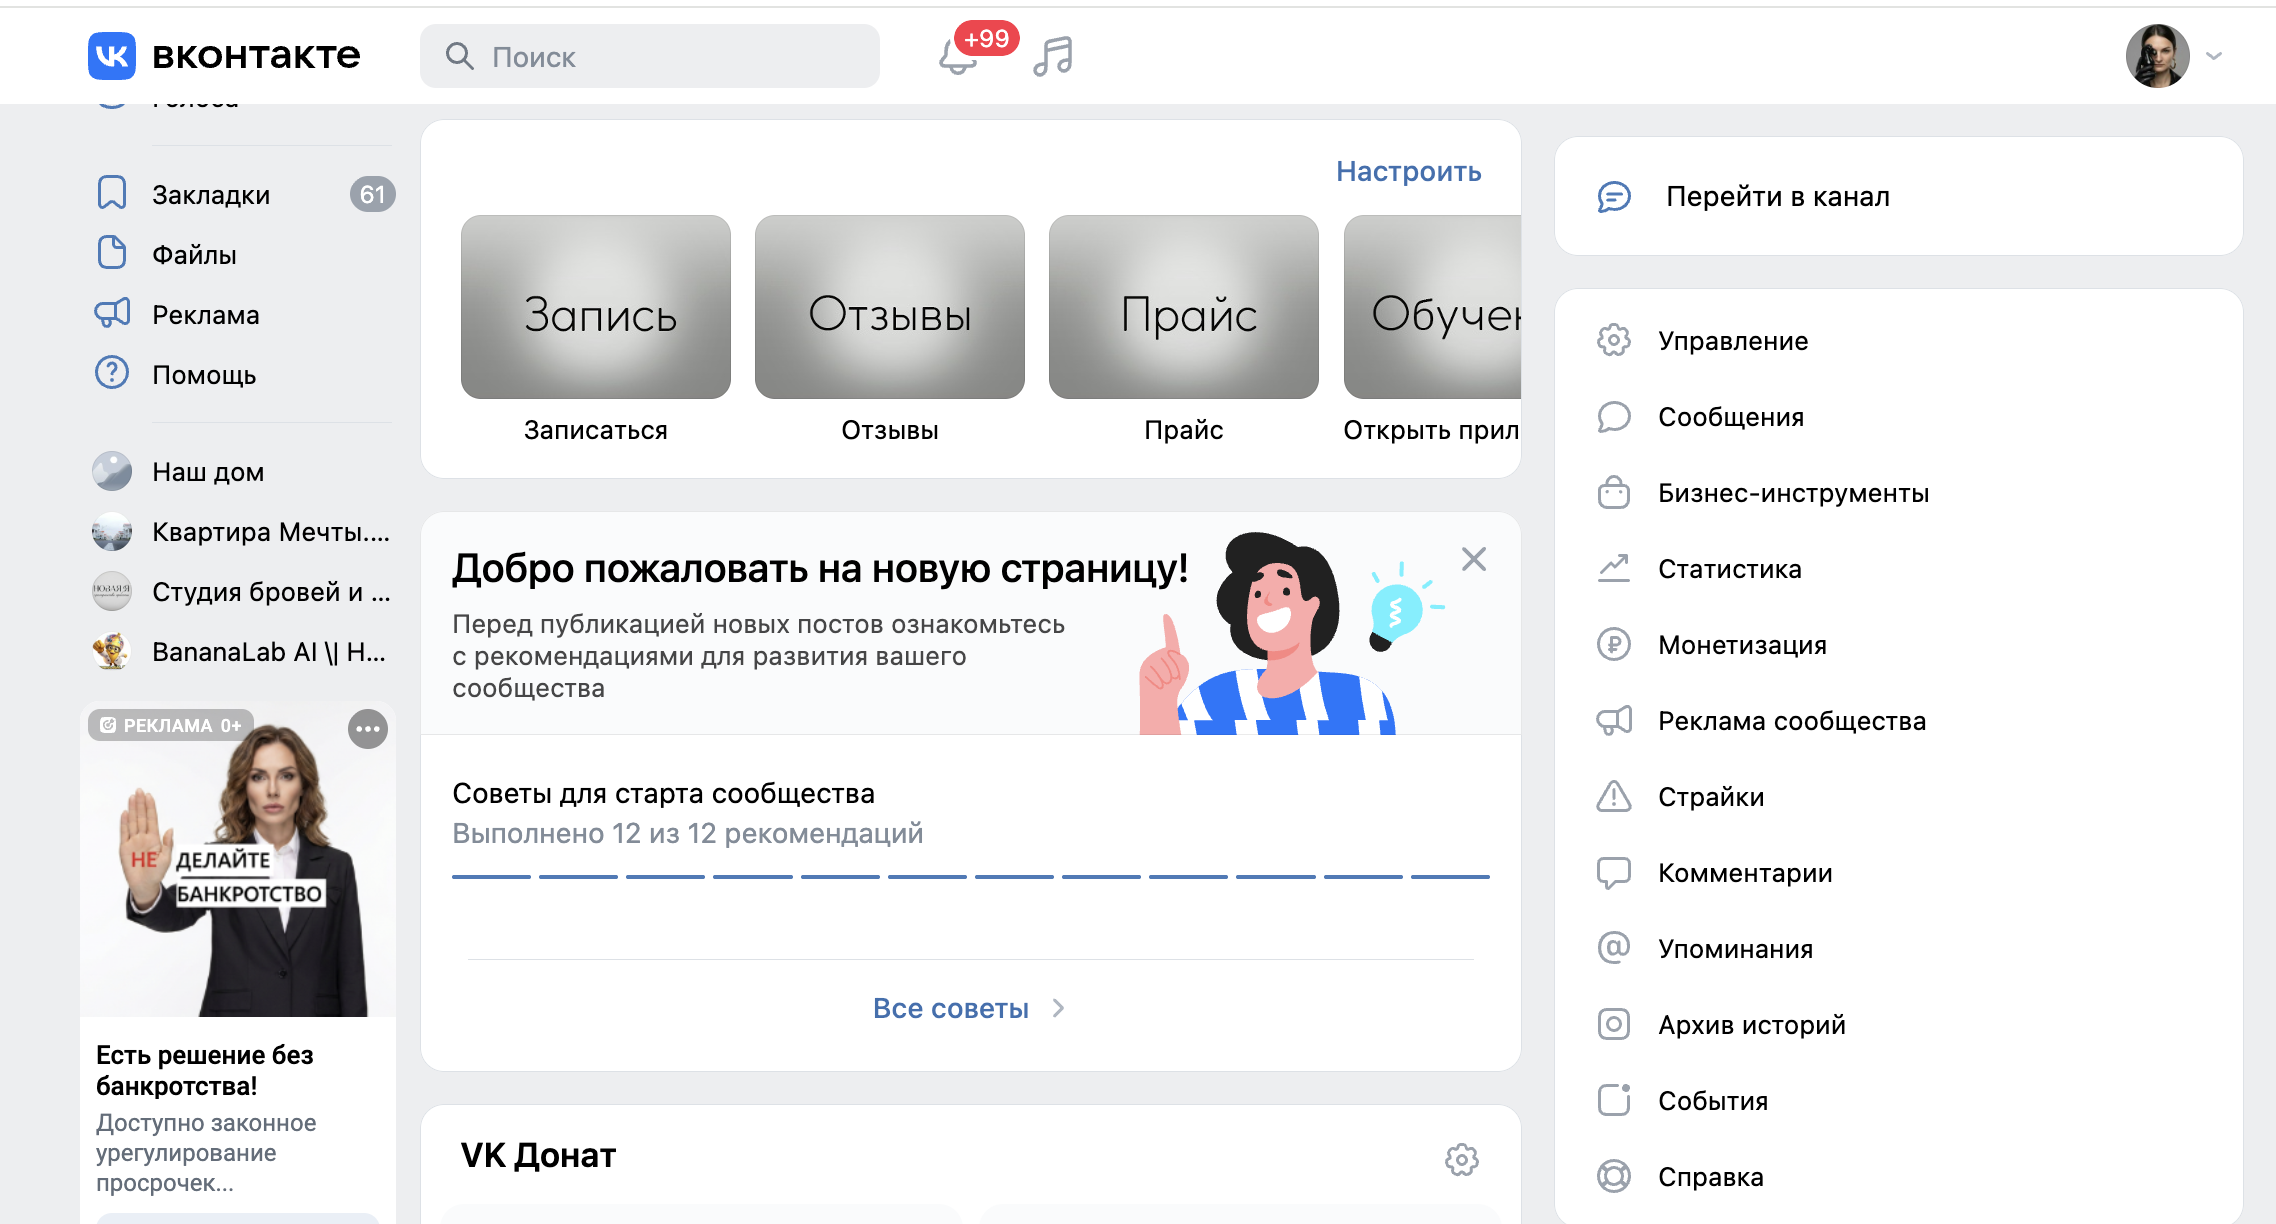Click the Сообщения speech bubble icon
2276x1224 pixels.
pyautogui.click(x=1614, y=416)
